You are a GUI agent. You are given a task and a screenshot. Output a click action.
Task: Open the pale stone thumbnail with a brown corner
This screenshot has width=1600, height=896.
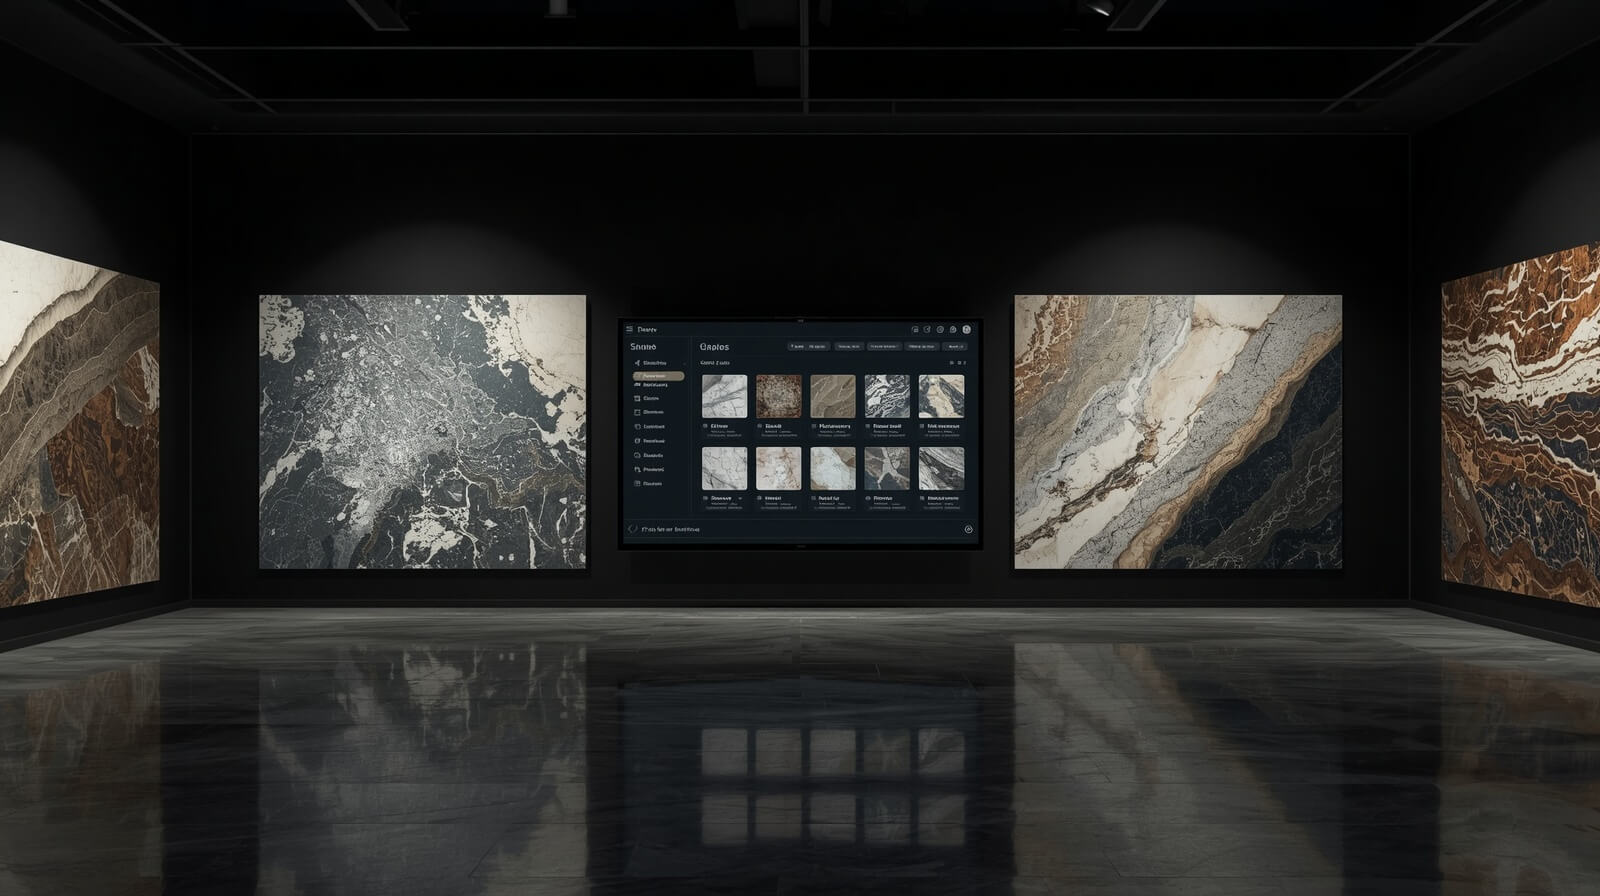click(x=833, y=468)
